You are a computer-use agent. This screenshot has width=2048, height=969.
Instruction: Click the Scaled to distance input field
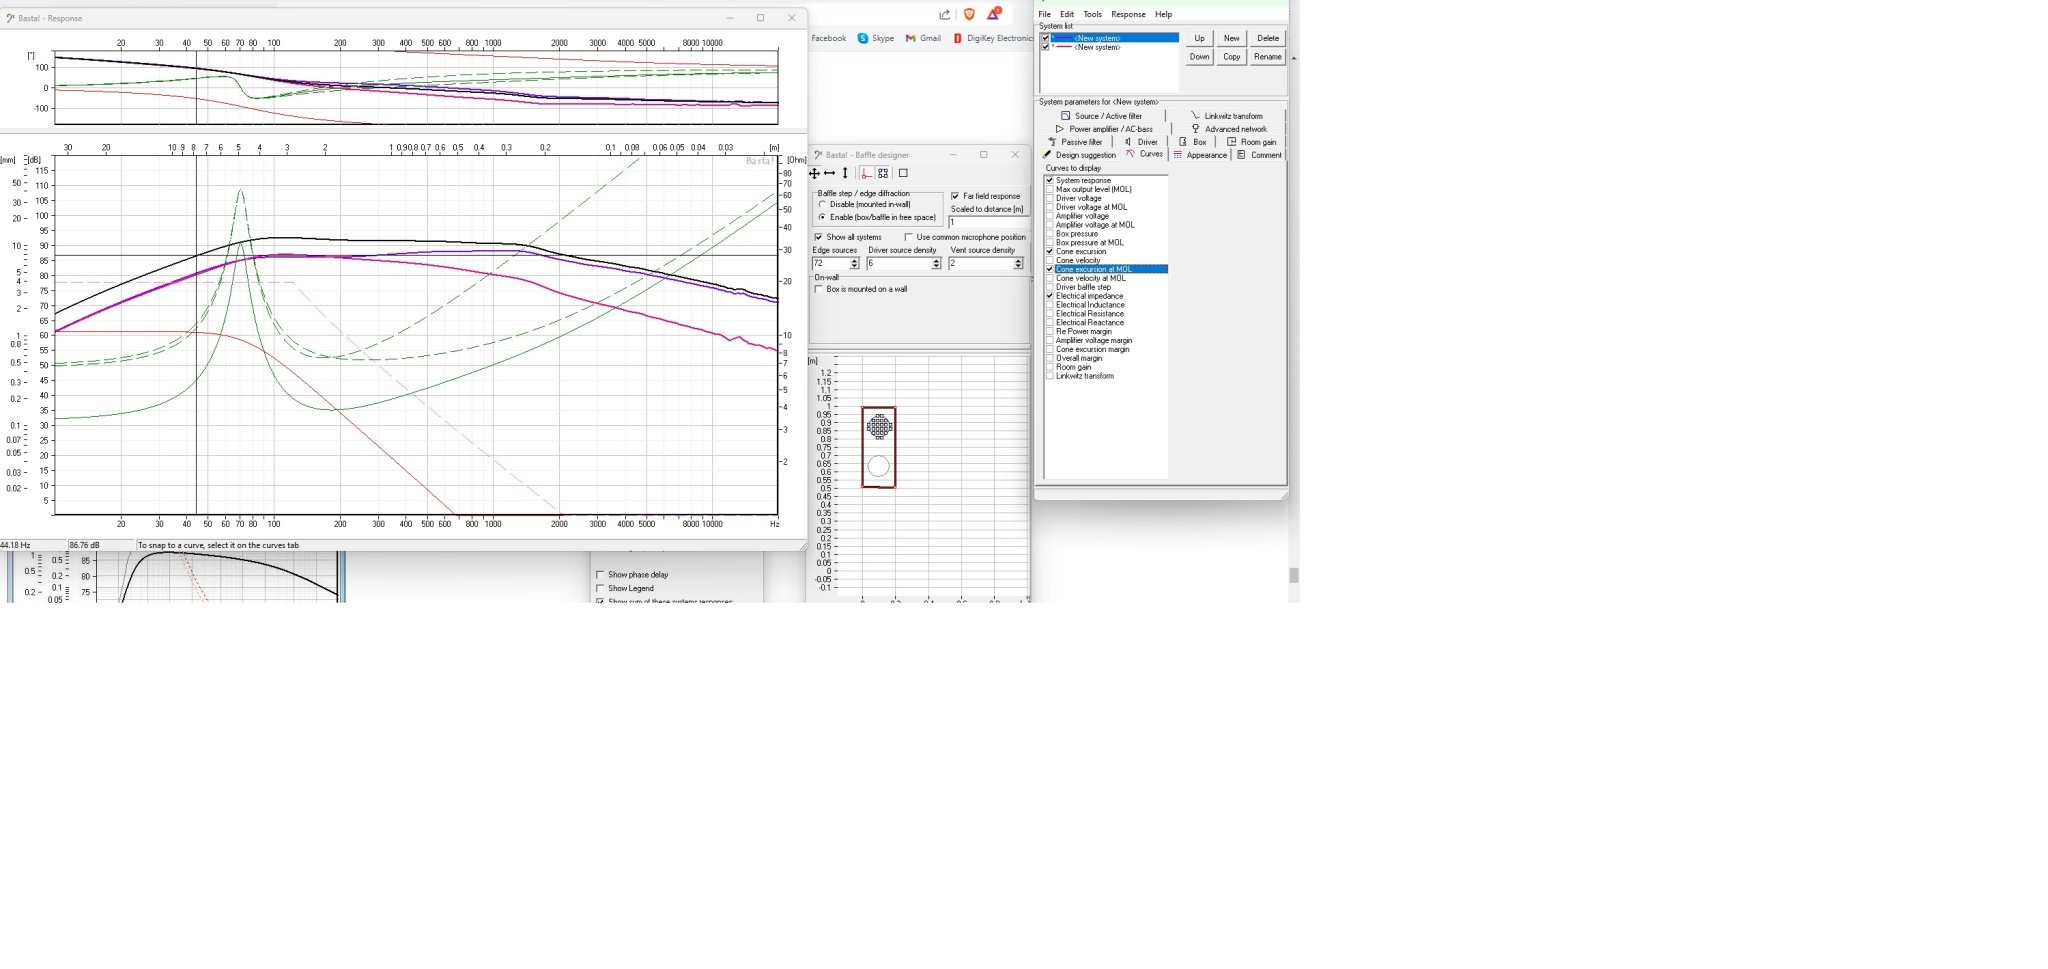pyautogui.click(x=988, y=222)
